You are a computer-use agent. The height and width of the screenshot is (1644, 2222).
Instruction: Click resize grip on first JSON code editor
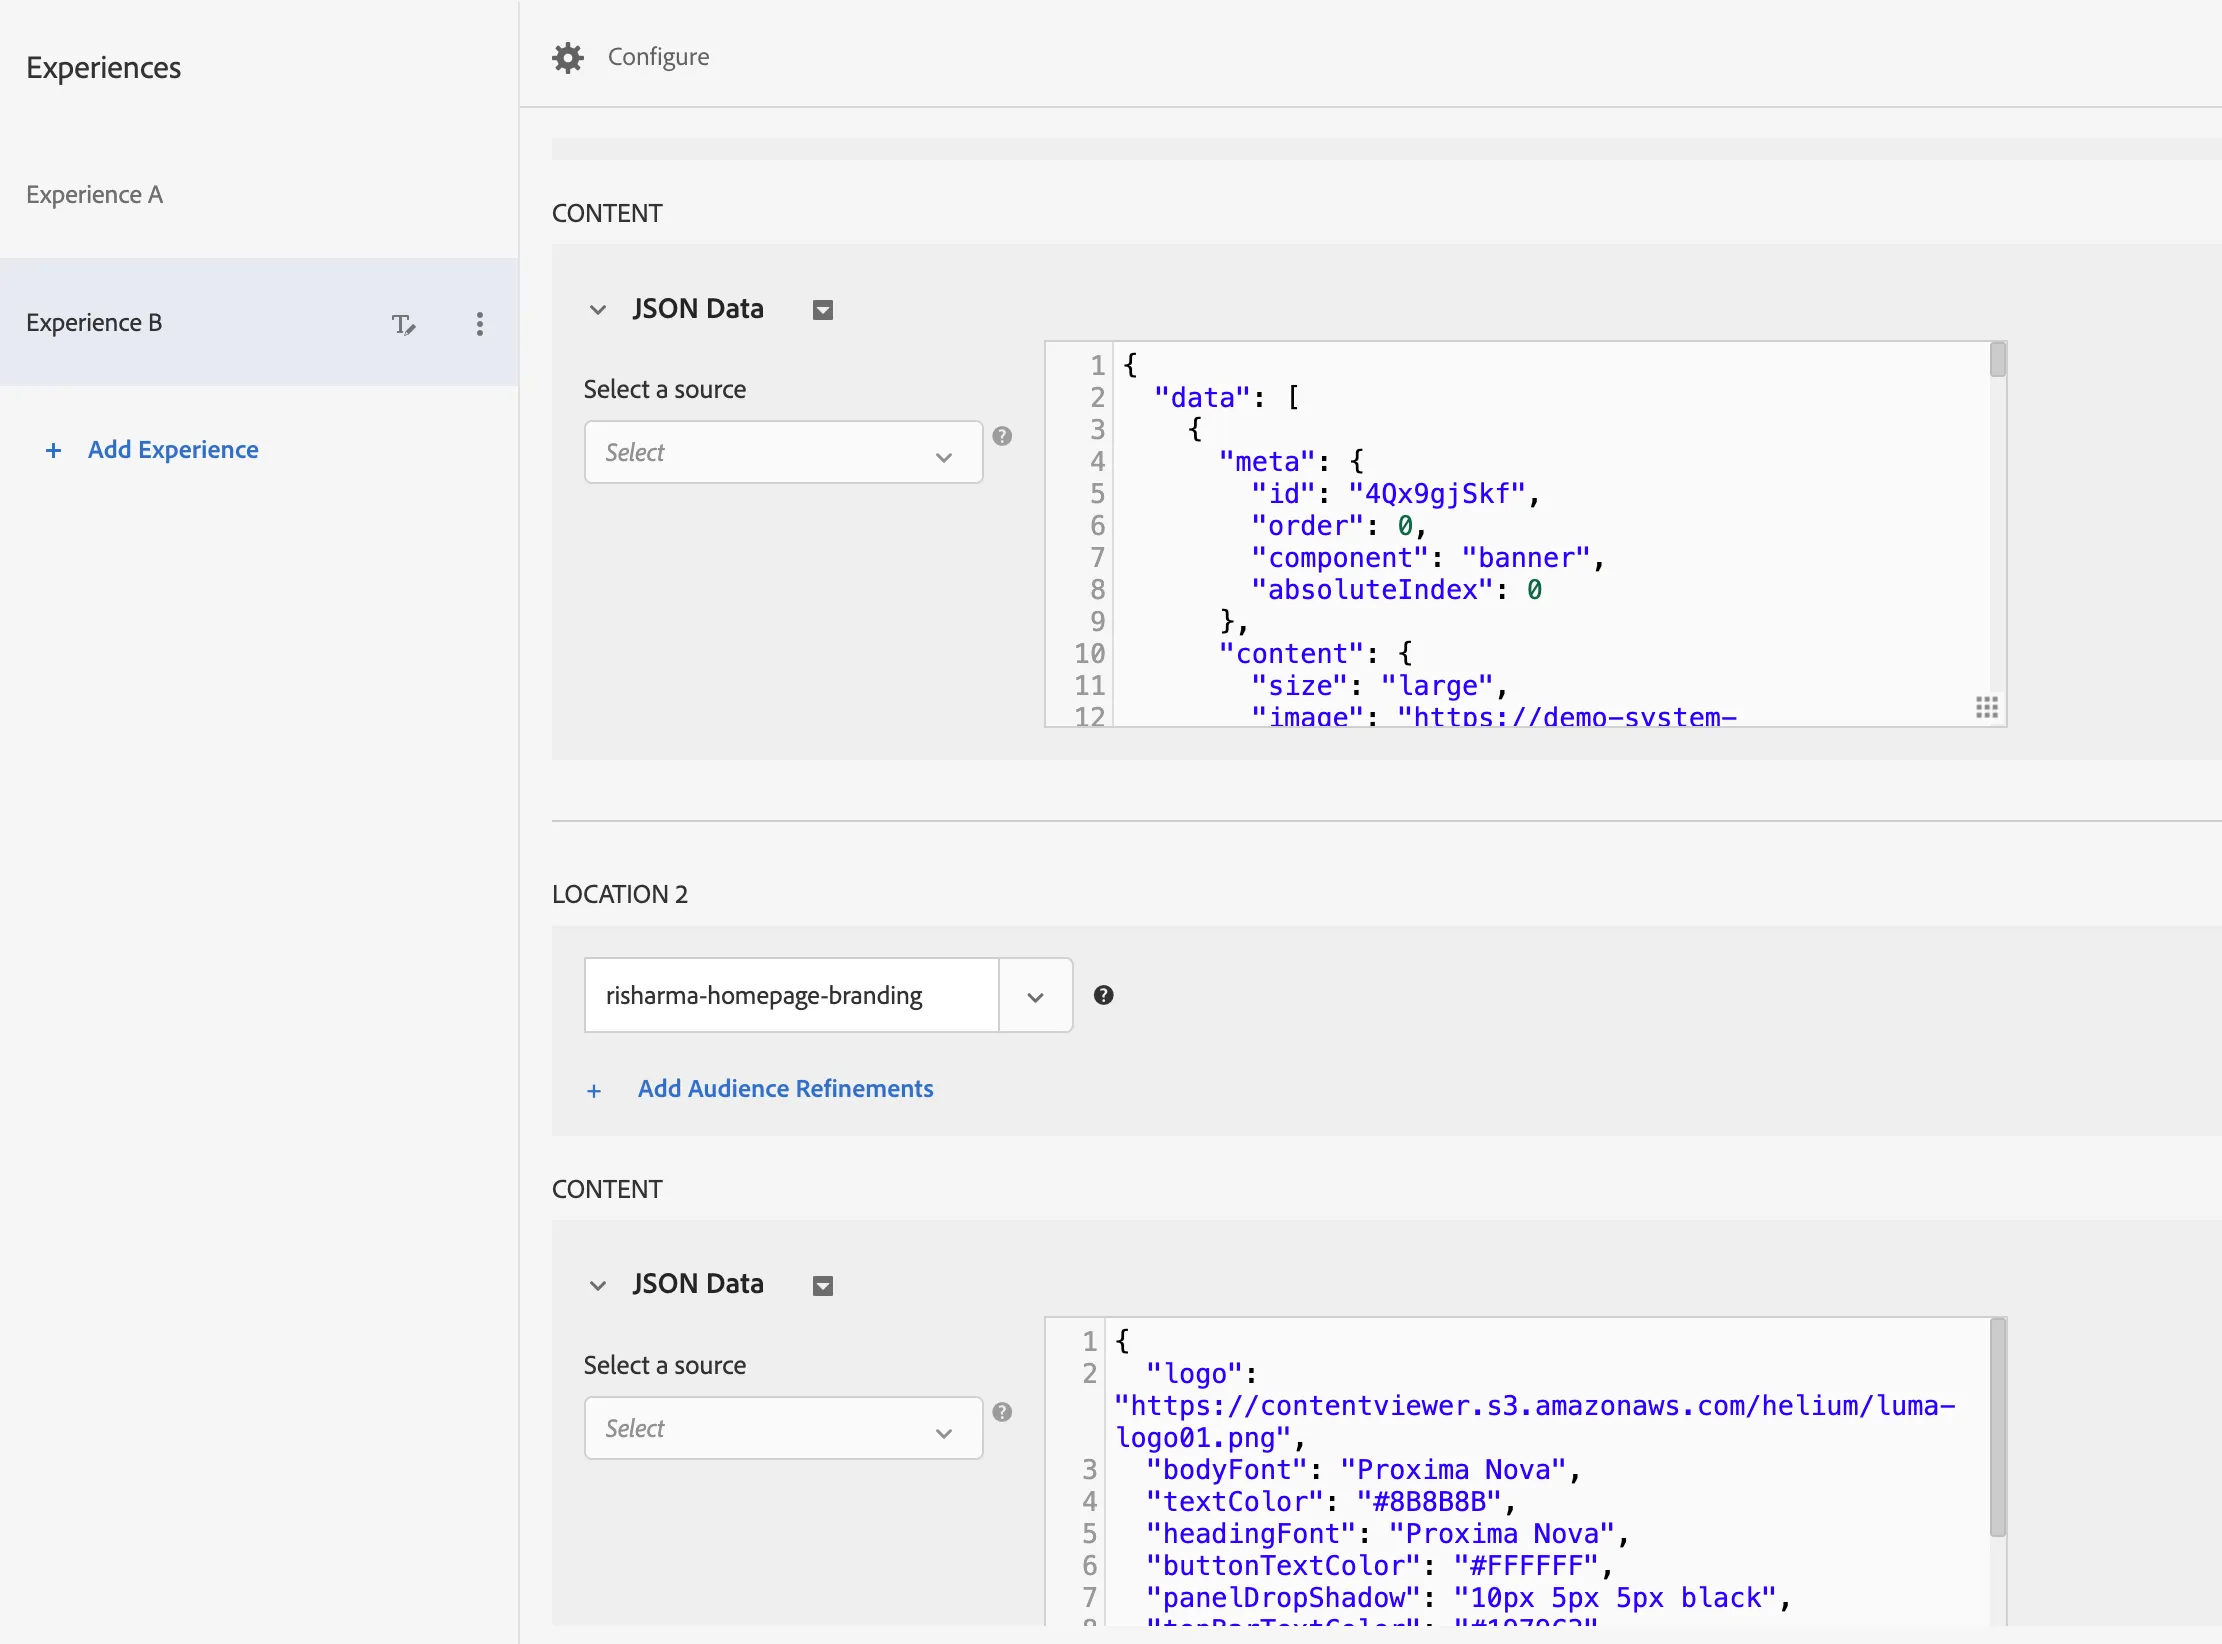[1987, 708]
